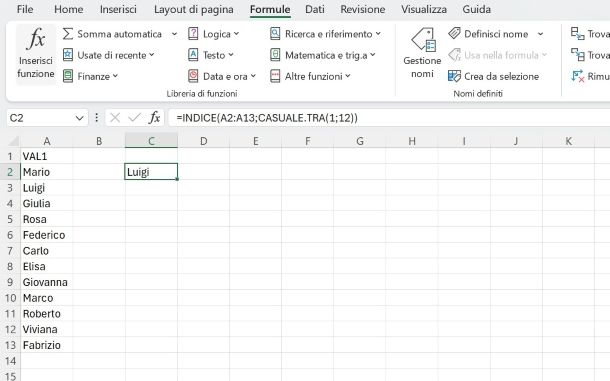
Task: Click the fx icon beside formula bar
Action: pos(154,118)
